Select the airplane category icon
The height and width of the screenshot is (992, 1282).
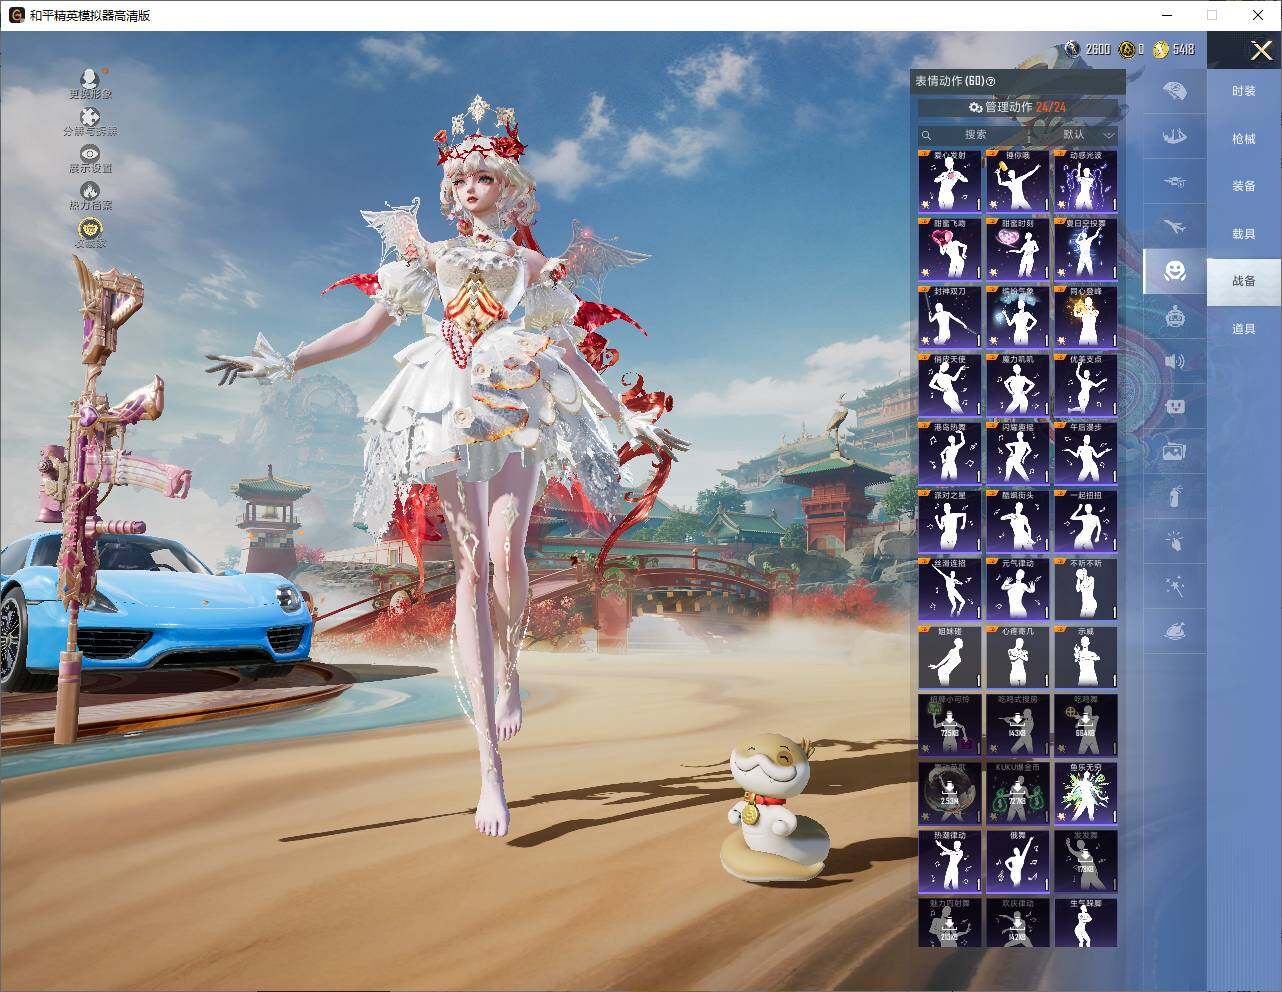[1174, 228]
